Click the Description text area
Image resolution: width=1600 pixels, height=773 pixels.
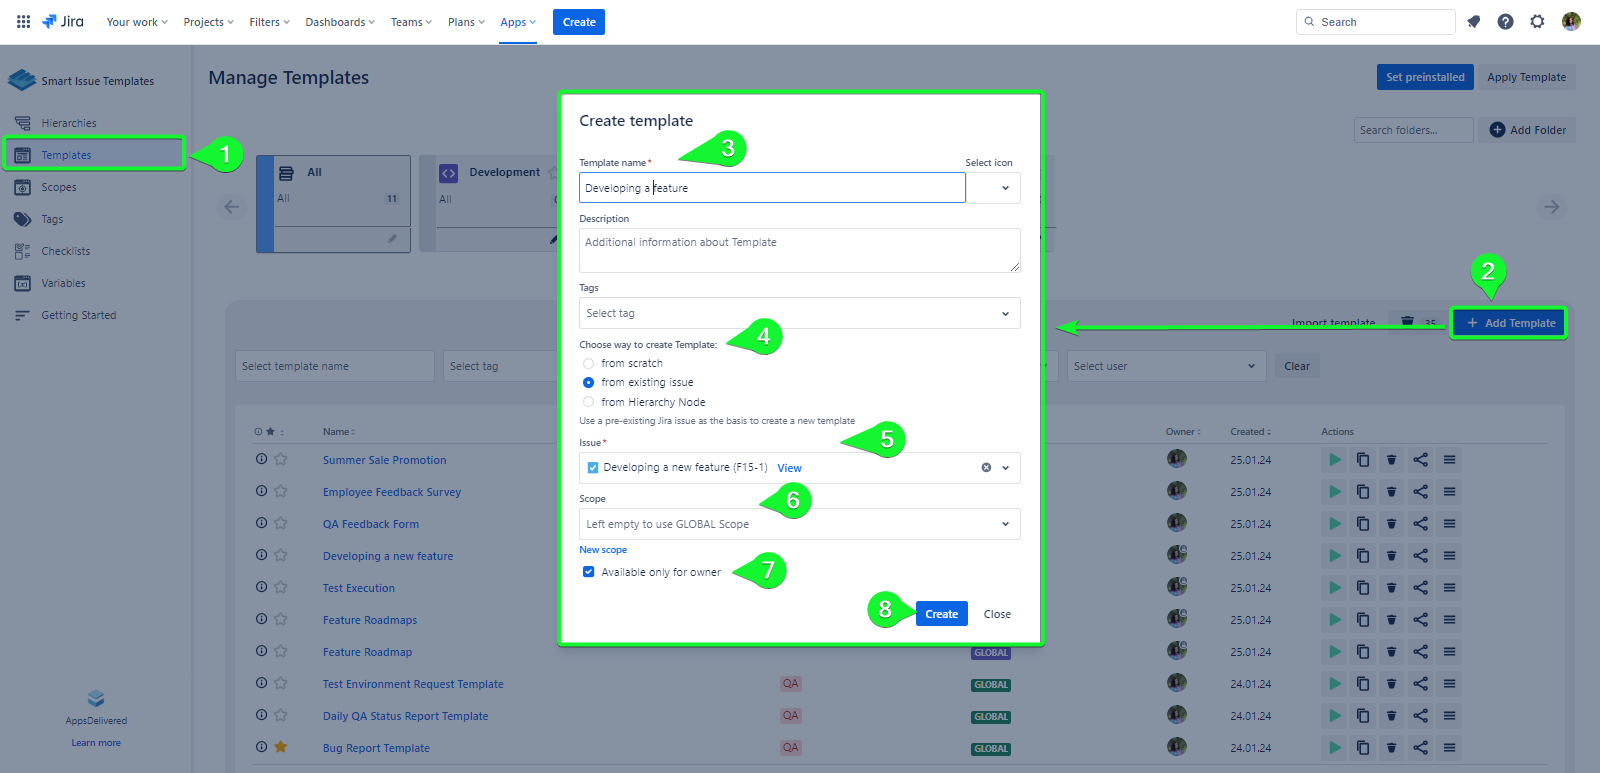click(799, 250)
